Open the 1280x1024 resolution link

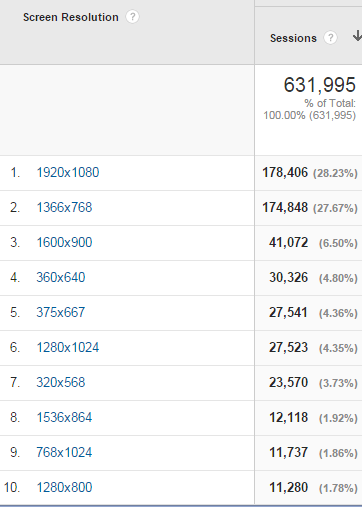point(68,347)
